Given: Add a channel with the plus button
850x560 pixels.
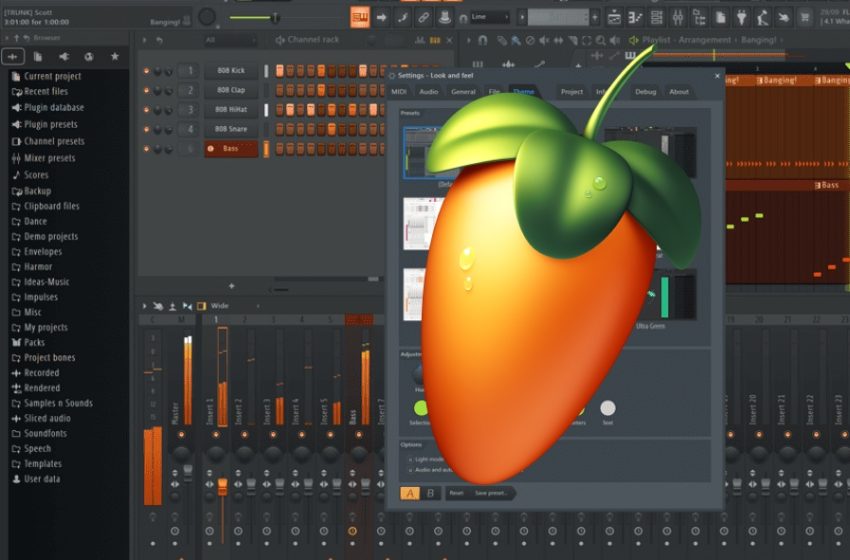Looking at the screenshot, I should pyautogui.click(x=231, y=286).
